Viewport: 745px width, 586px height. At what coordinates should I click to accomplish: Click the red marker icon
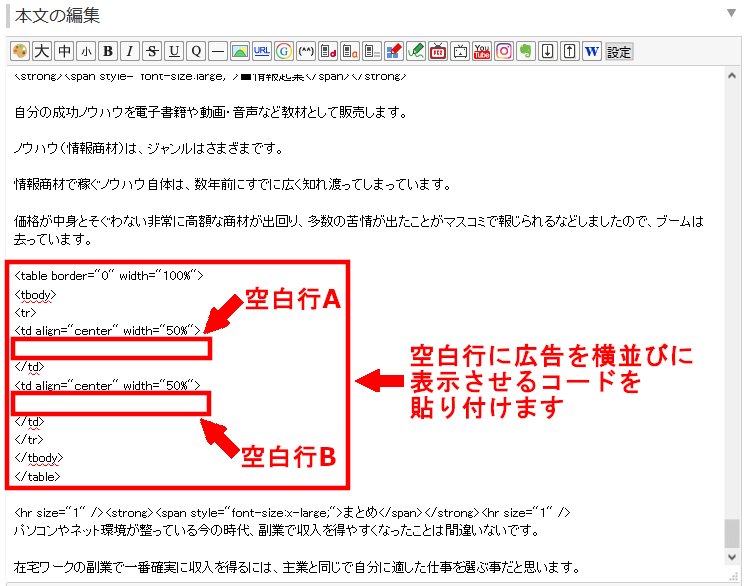(394, 51)
